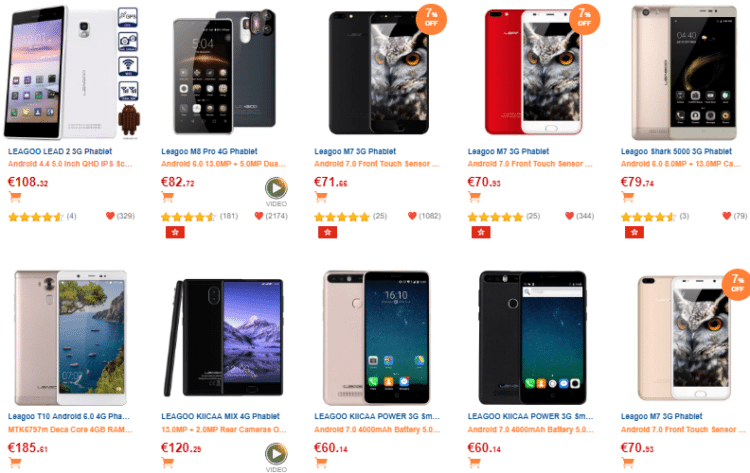Click heart icon showing 1082 likes
The height and width of the screenshot is (473, 750).
(x=412, y=216)
